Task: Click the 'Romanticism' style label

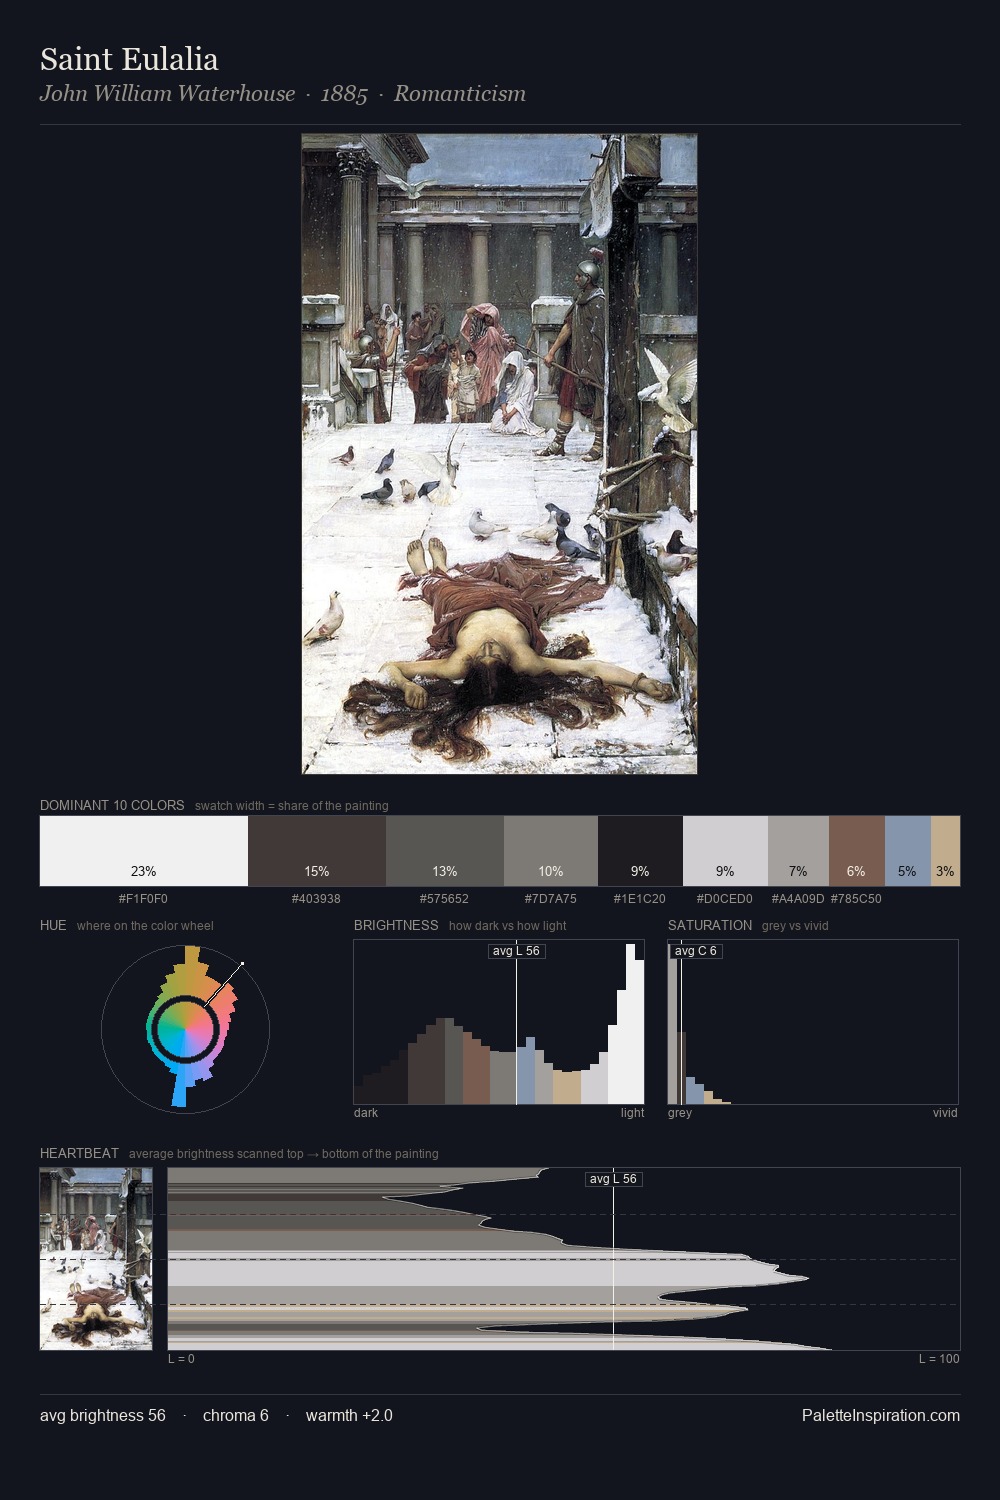Action: pos(459,94)
